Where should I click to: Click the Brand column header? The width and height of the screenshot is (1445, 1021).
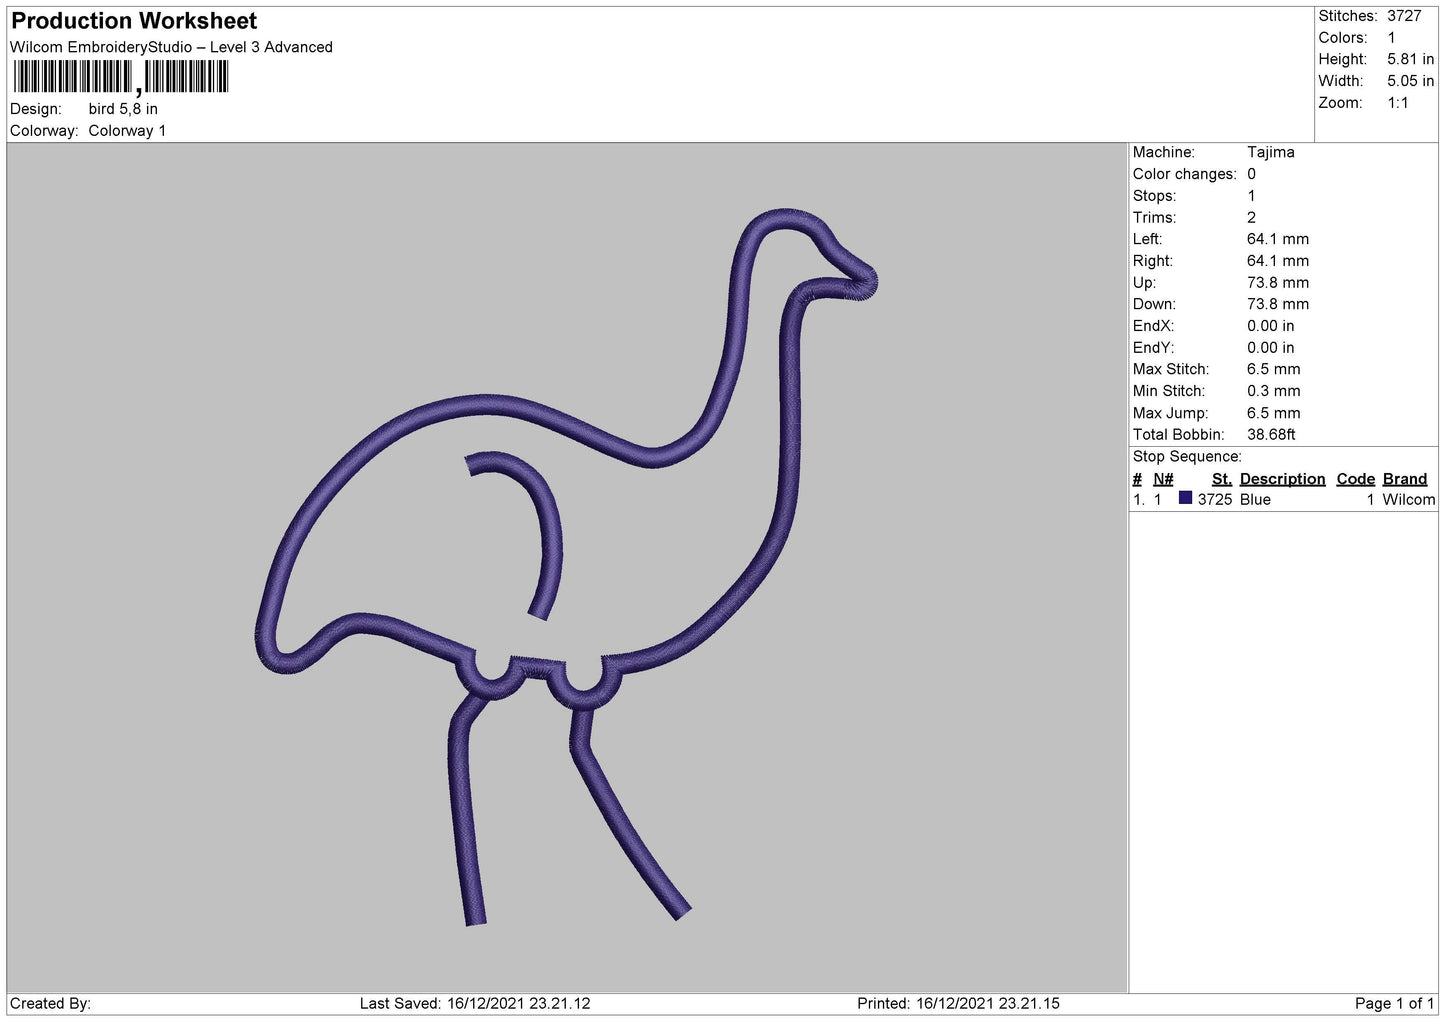(1405, 479)
